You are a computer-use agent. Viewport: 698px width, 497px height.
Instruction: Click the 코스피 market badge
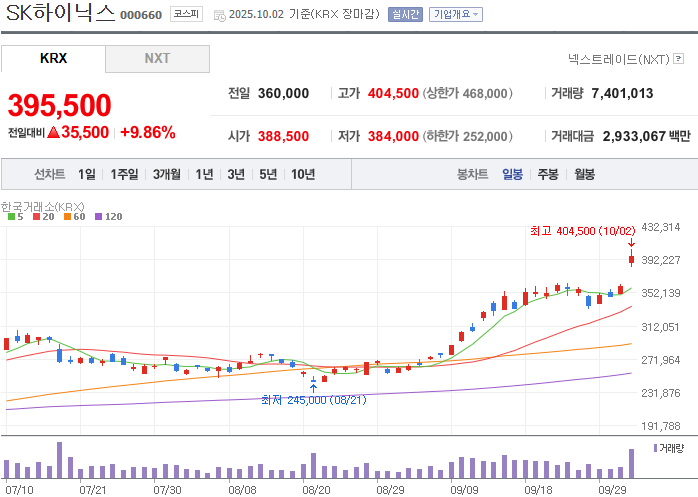[x=186, y=14]
